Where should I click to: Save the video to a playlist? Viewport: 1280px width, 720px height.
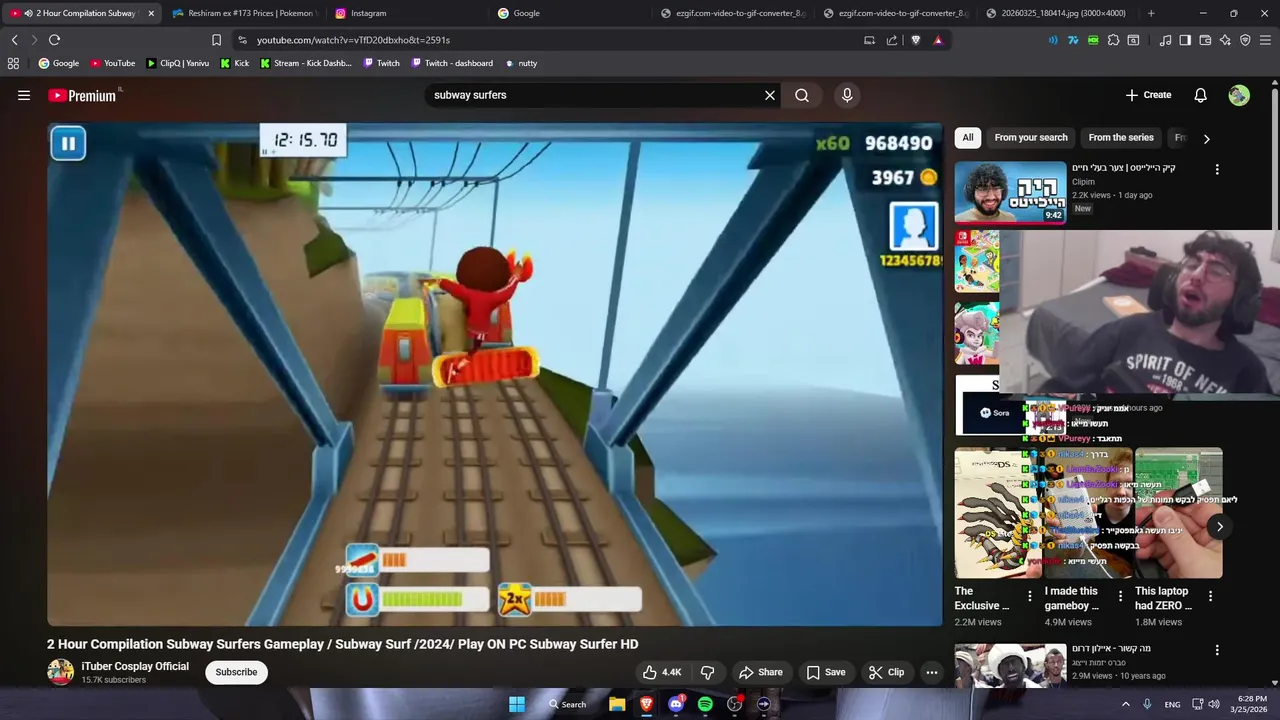click(x=826, y=672)
